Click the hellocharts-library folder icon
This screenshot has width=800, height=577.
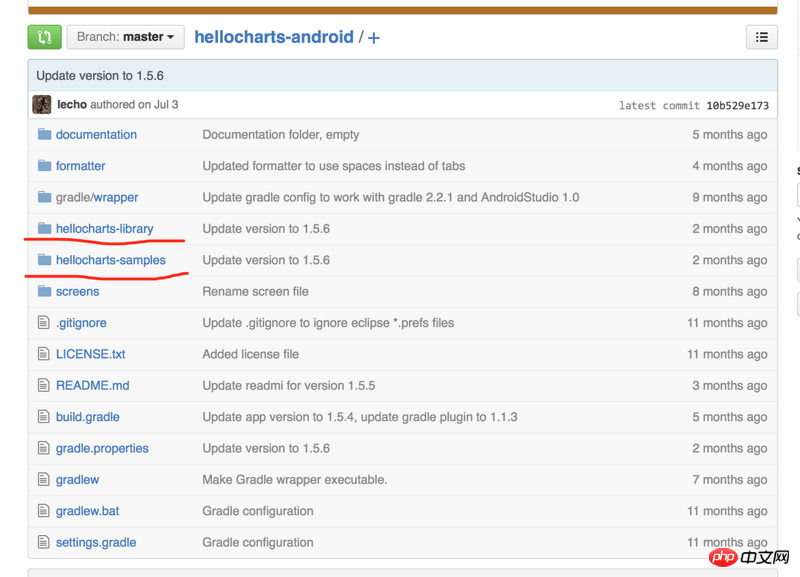pos(44,229)
